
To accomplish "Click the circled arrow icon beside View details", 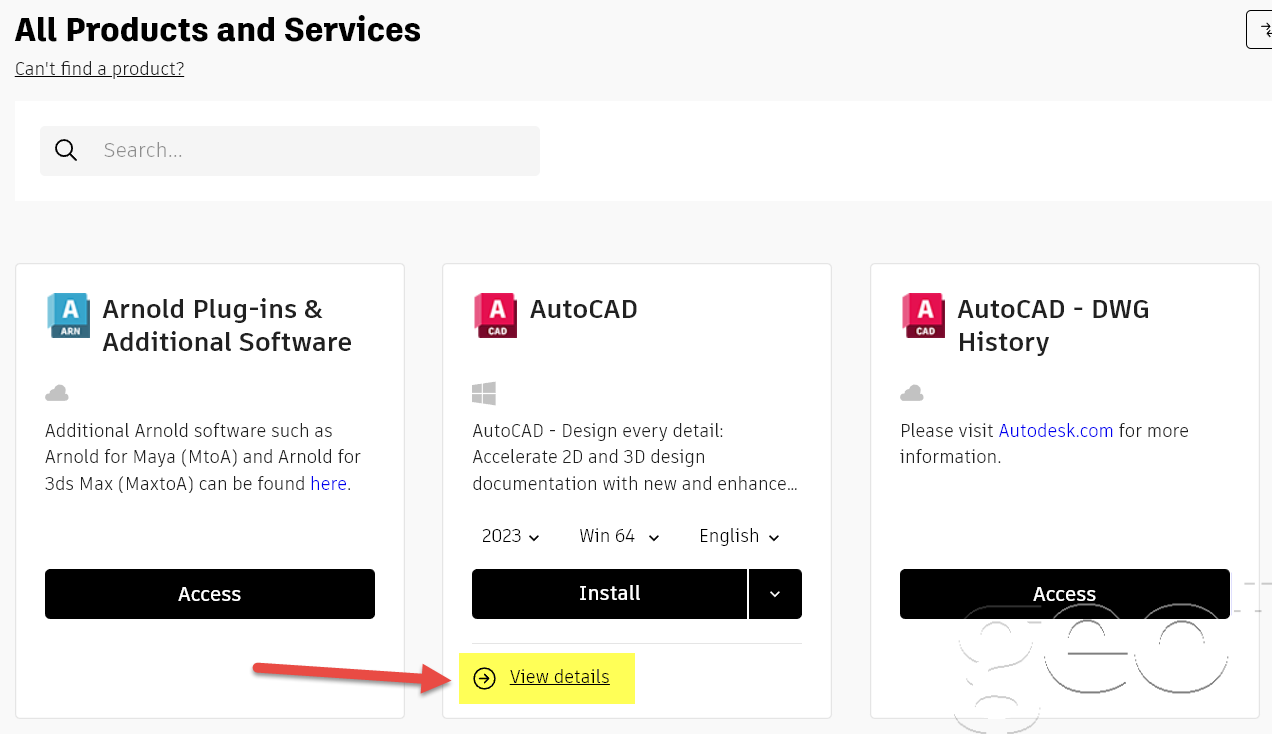I will tap(484, 678).
